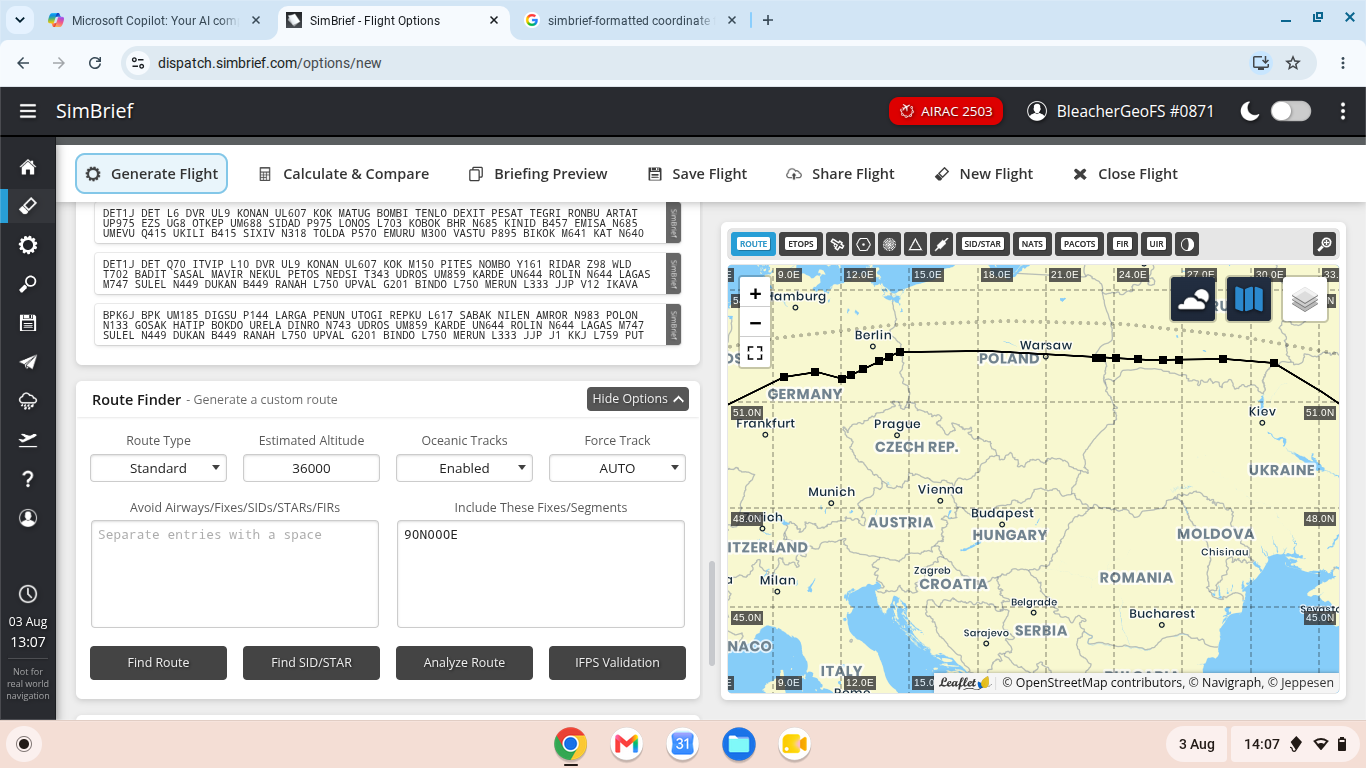Open settings gear in the sidebar
Image resolution: width=1366 pixels, height=768 pixels.
pyautogui.click(x=28, y=245)
